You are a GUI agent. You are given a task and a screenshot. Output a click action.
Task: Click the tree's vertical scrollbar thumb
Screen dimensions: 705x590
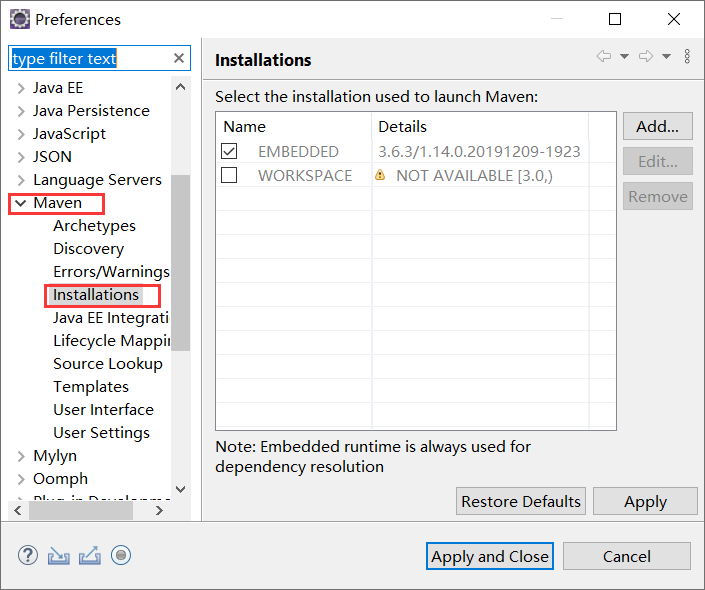coord(180,263)
